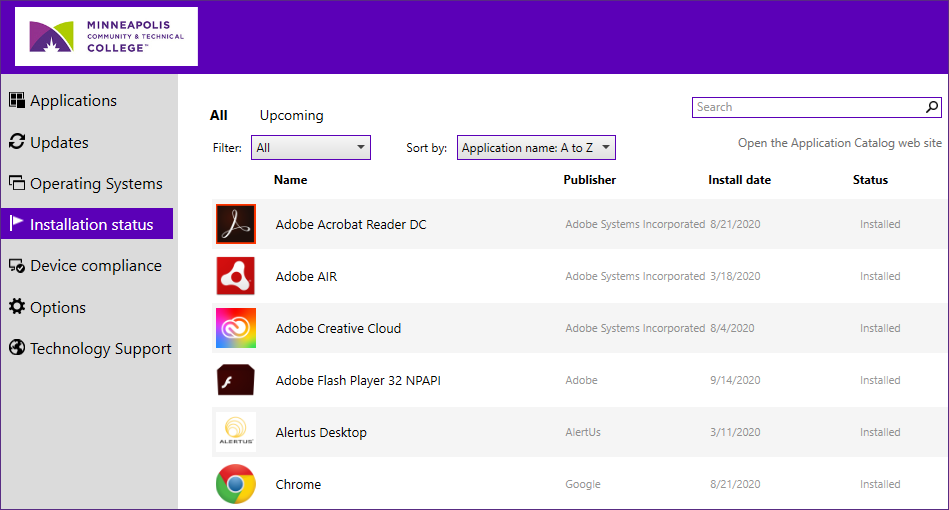
Task: Click the Installation status flag icon
Action: (x=17, y=223)
